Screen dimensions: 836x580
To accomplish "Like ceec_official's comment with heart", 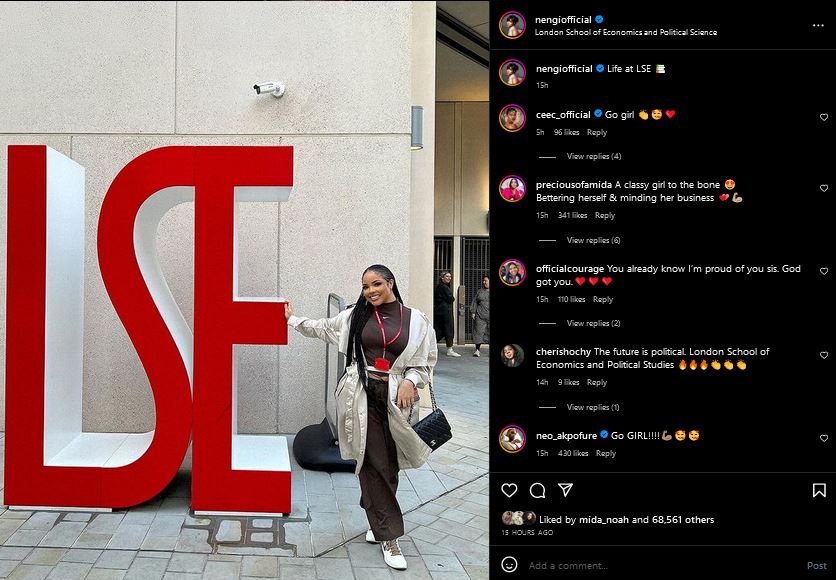I will [824, 117].
